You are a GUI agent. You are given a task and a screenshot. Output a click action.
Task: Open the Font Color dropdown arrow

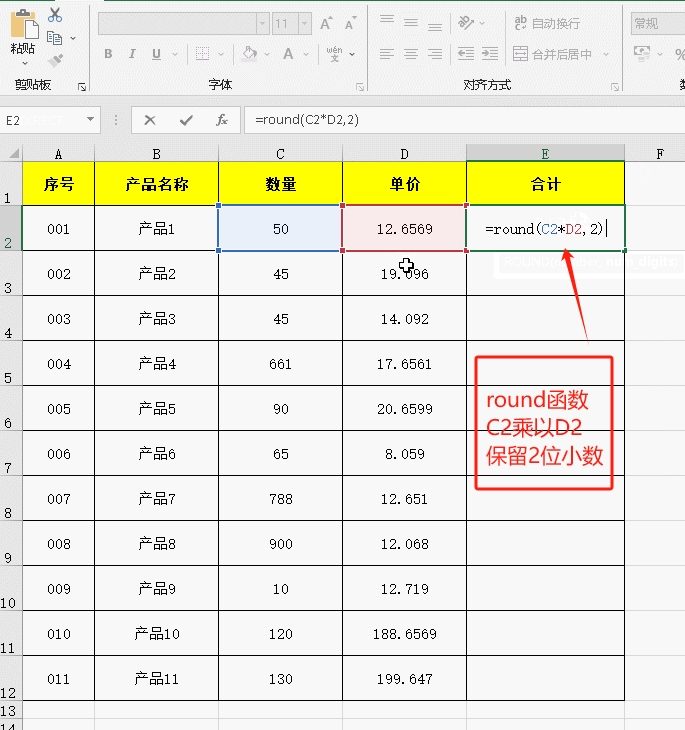(x=306, y=54)
